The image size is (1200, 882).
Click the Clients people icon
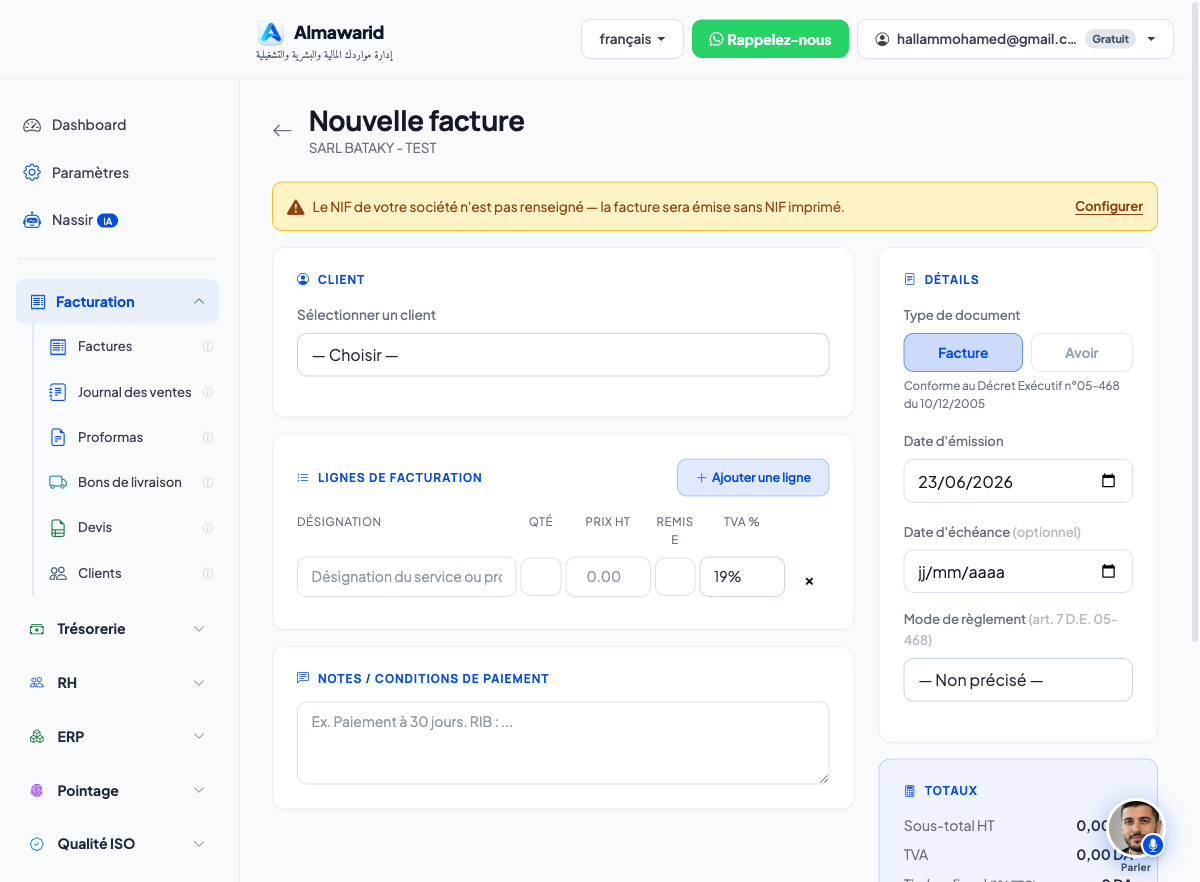coord(58,573)
